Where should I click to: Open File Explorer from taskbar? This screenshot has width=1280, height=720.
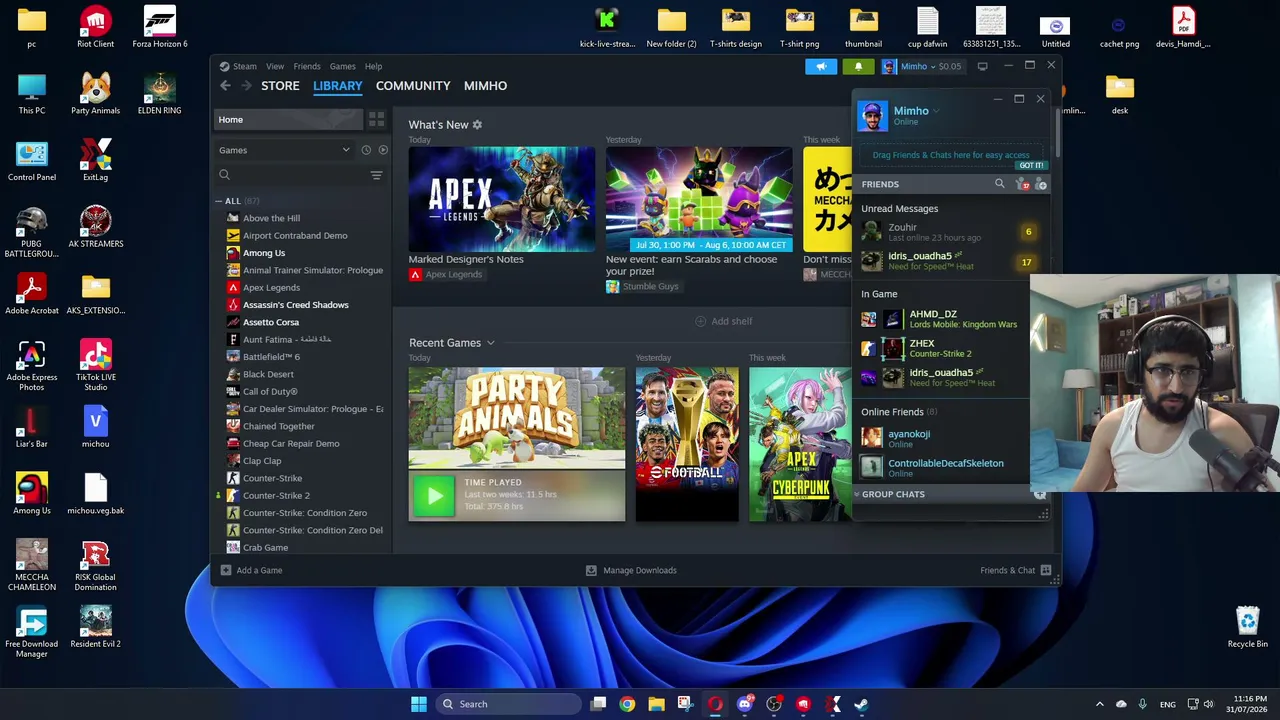[656, 704]
